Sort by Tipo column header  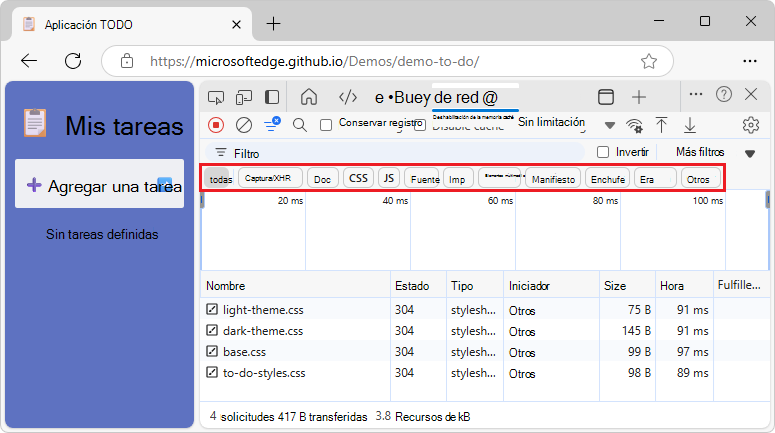pos(474,285)
